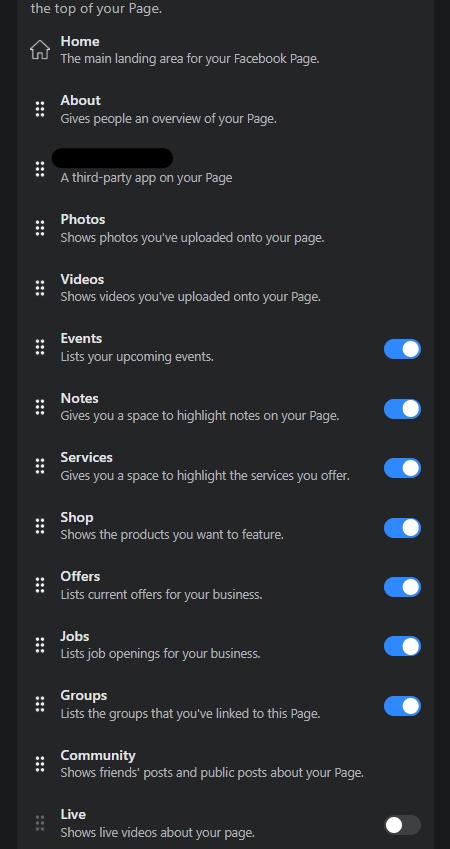
Task: Enable the Live tab toggle
Action: pyautogui.click(x=402, y=825)
